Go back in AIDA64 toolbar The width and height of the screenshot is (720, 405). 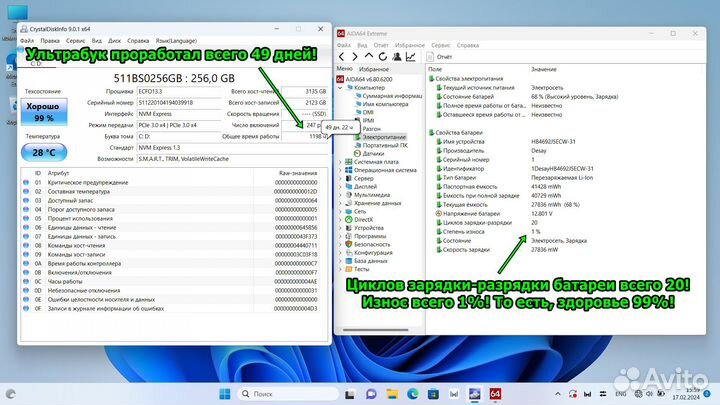point(341,56)
